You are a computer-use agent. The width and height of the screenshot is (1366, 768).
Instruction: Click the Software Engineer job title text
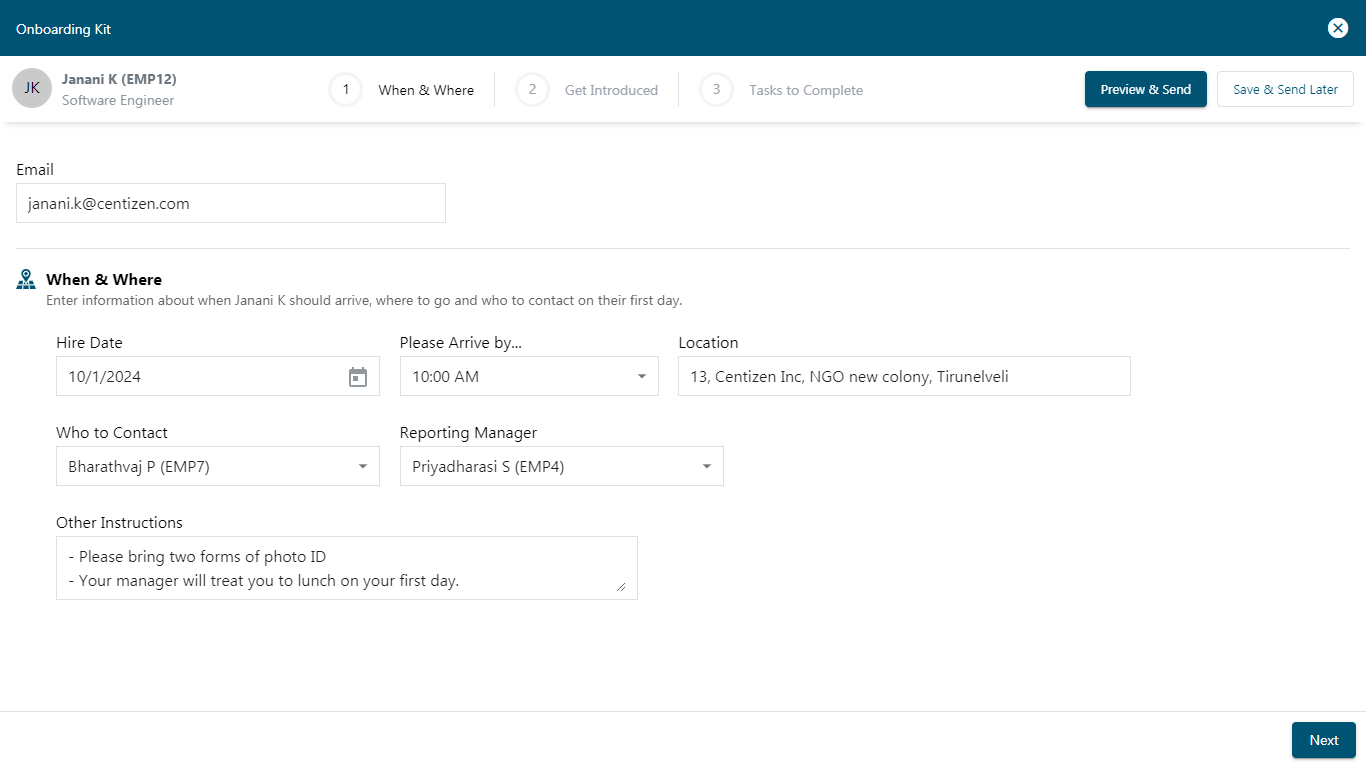click(x=118, y=100)
